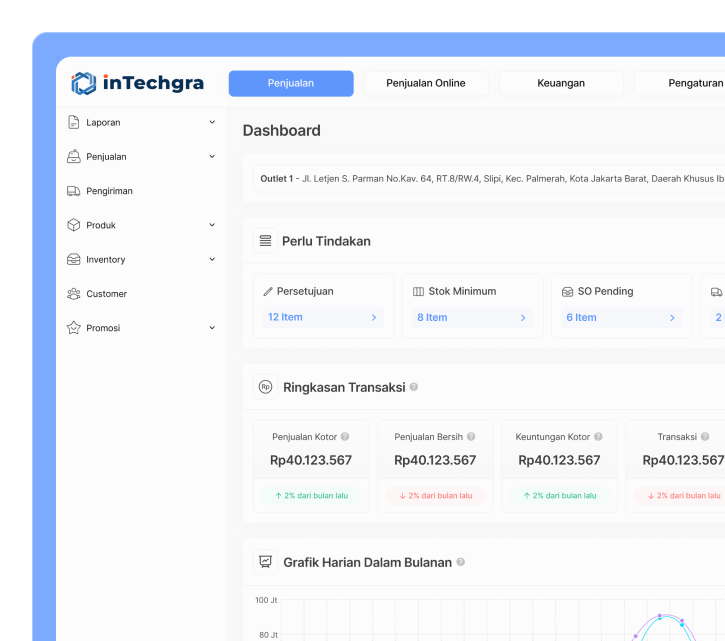Click the inTechgra logo
Image resolution: width=725 pixels, height=641 pixels.
(x=137, y=83)
